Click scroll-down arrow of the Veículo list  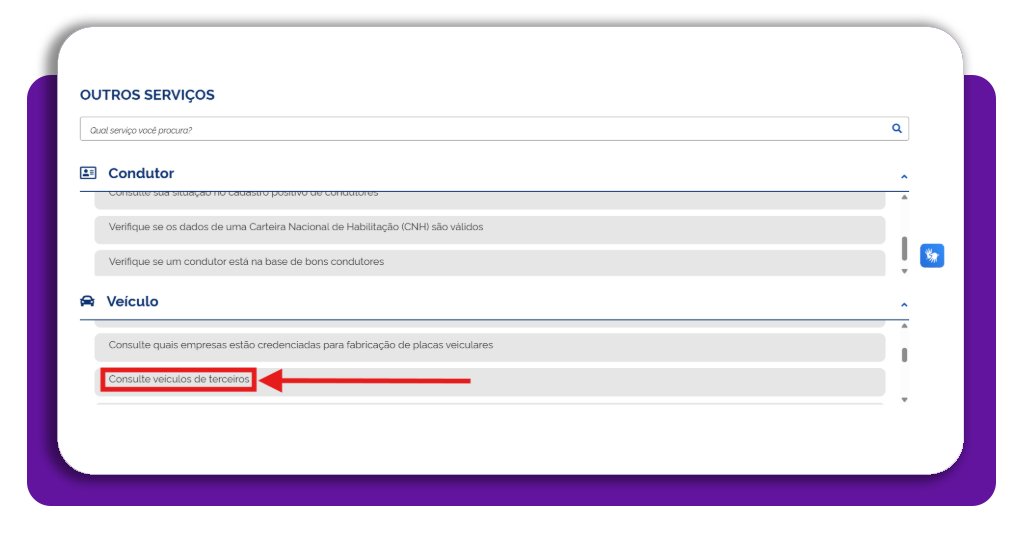904,399
